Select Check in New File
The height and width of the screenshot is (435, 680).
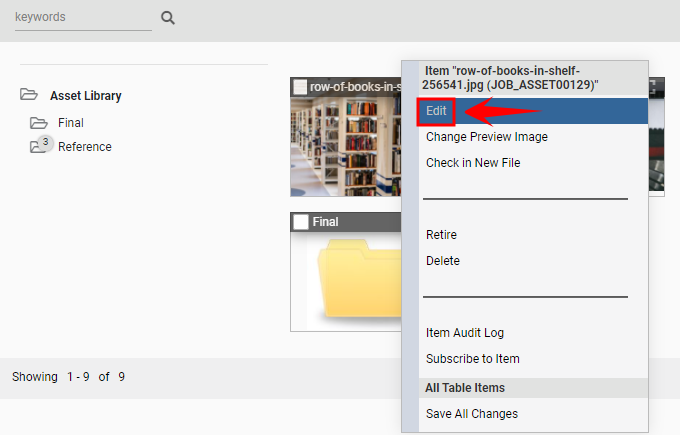coord(533,163)
